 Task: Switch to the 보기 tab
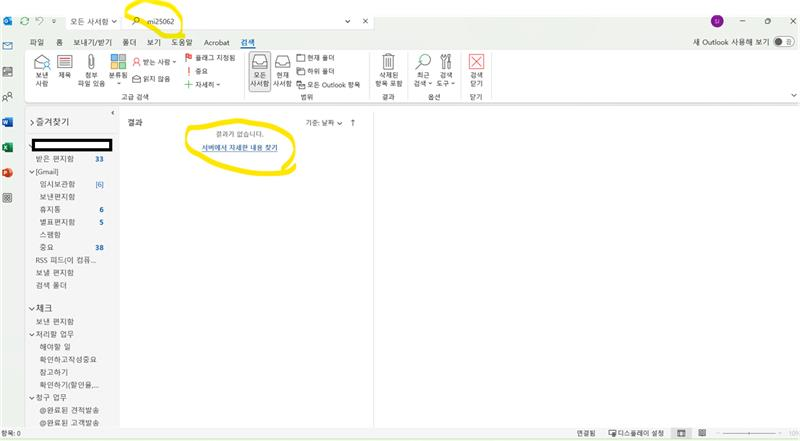point(154,42)
